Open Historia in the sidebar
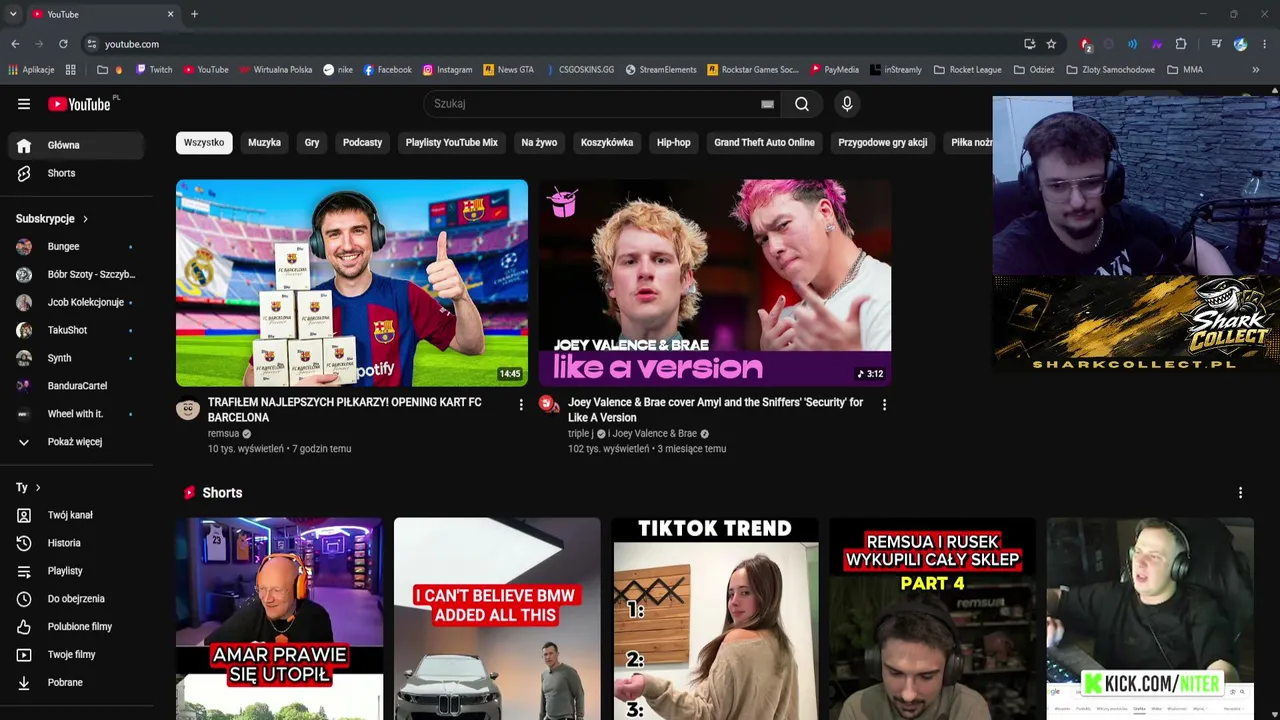The width and height of the screenshot is (1280, 720). tap(76, 543)
